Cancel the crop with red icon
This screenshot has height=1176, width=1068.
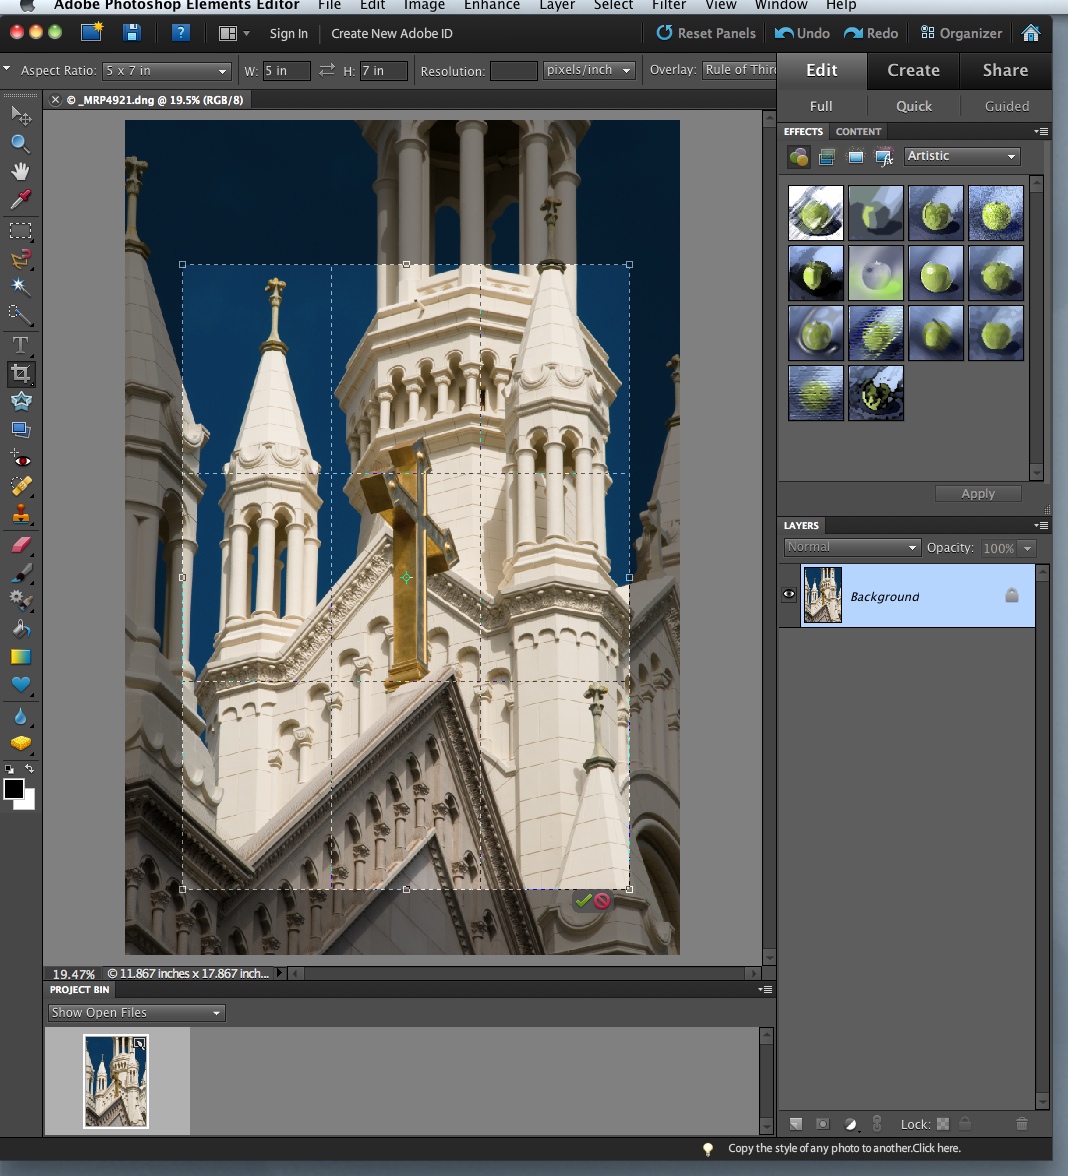(x=602, y=901)
